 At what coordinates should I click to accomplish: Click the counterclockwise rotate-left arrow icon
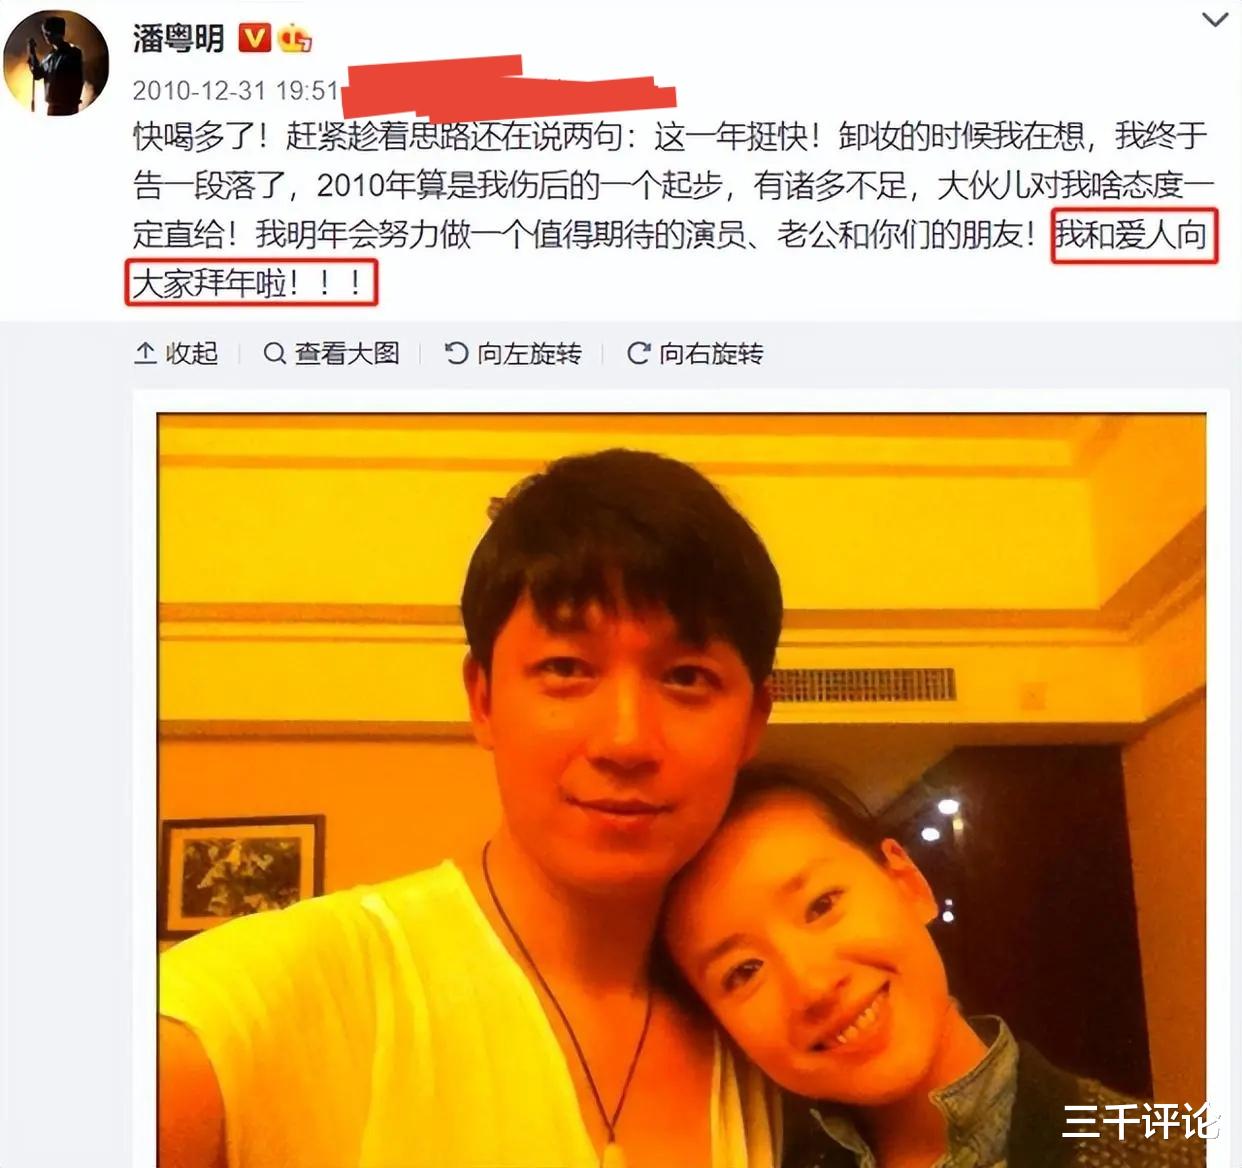click(x=456, y=353)
